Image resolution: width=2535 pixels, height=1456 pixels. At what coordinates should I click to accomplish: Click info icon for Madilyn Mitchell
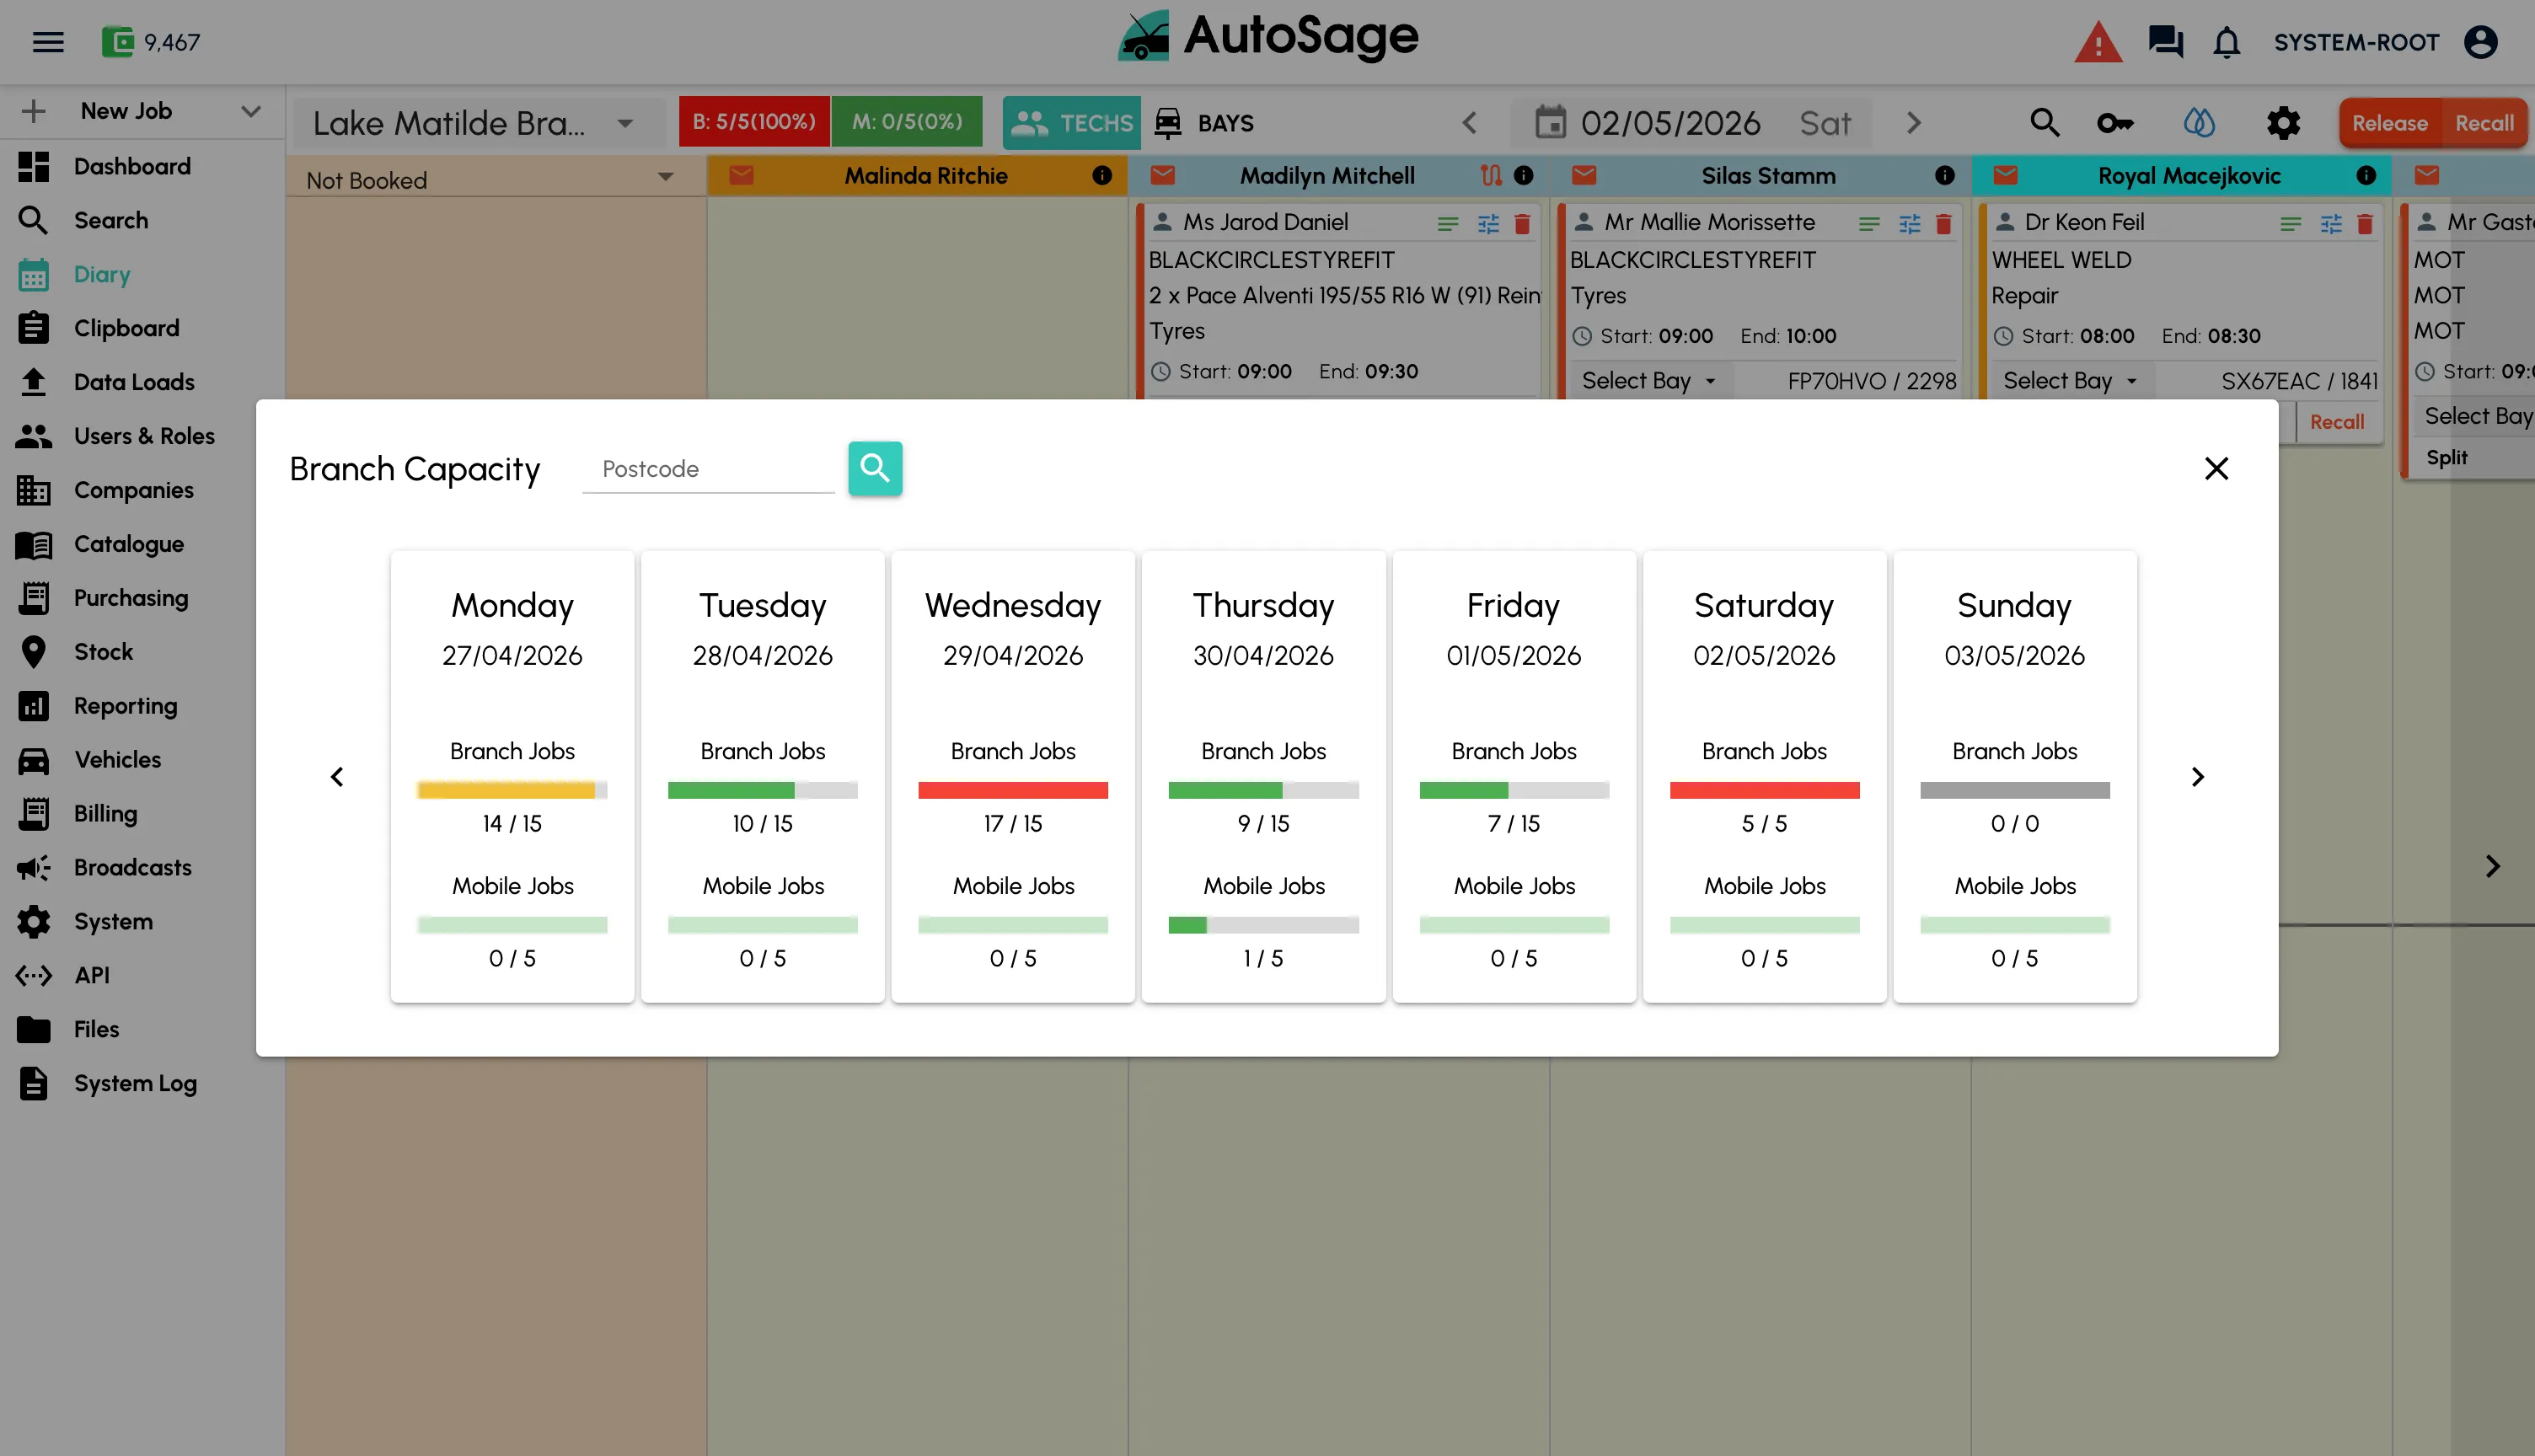1523,176
